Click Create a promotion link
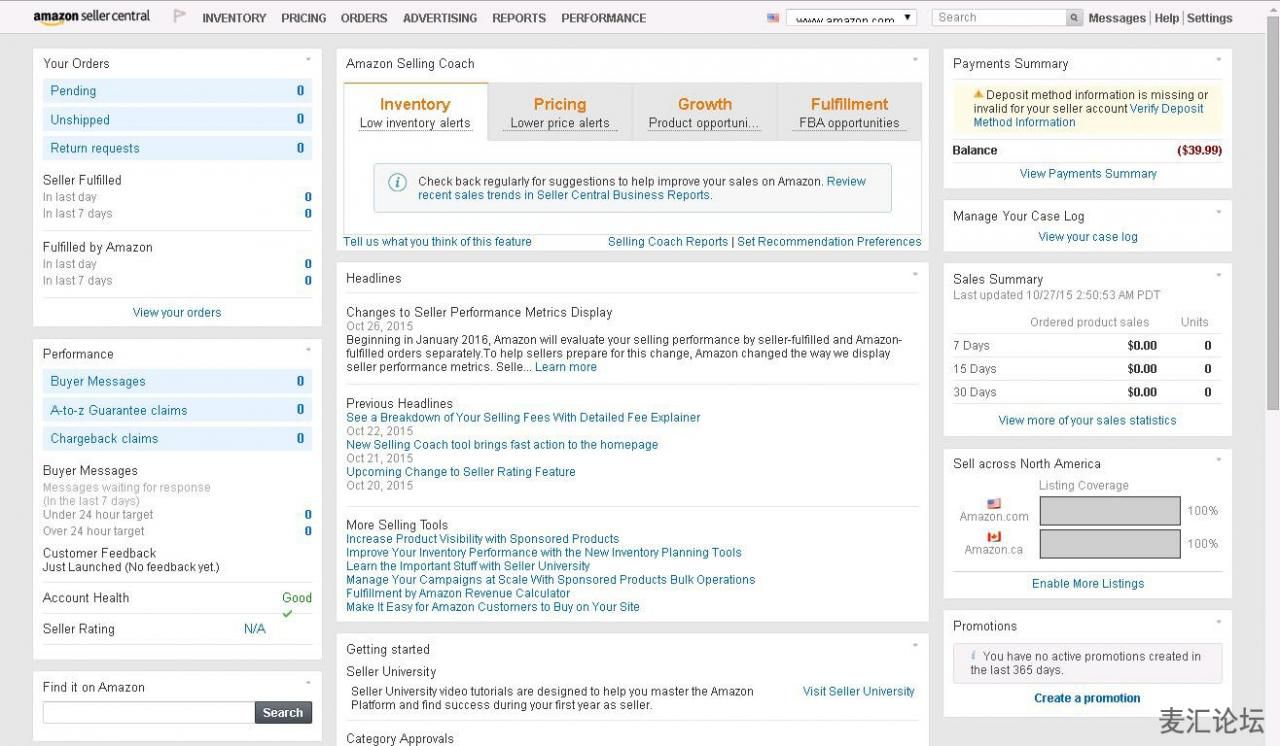 click(x=1087, y=699)
